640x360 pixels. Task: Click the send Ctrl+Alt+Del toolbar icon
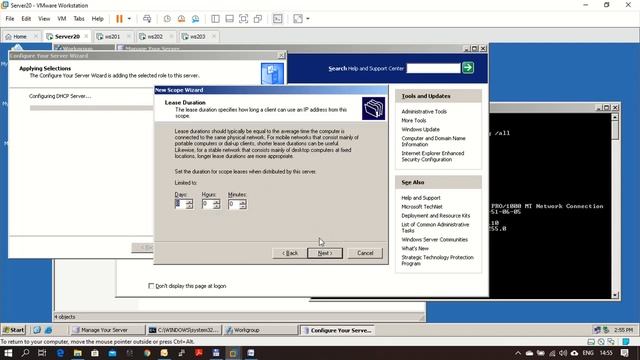[x=147, y=19]
